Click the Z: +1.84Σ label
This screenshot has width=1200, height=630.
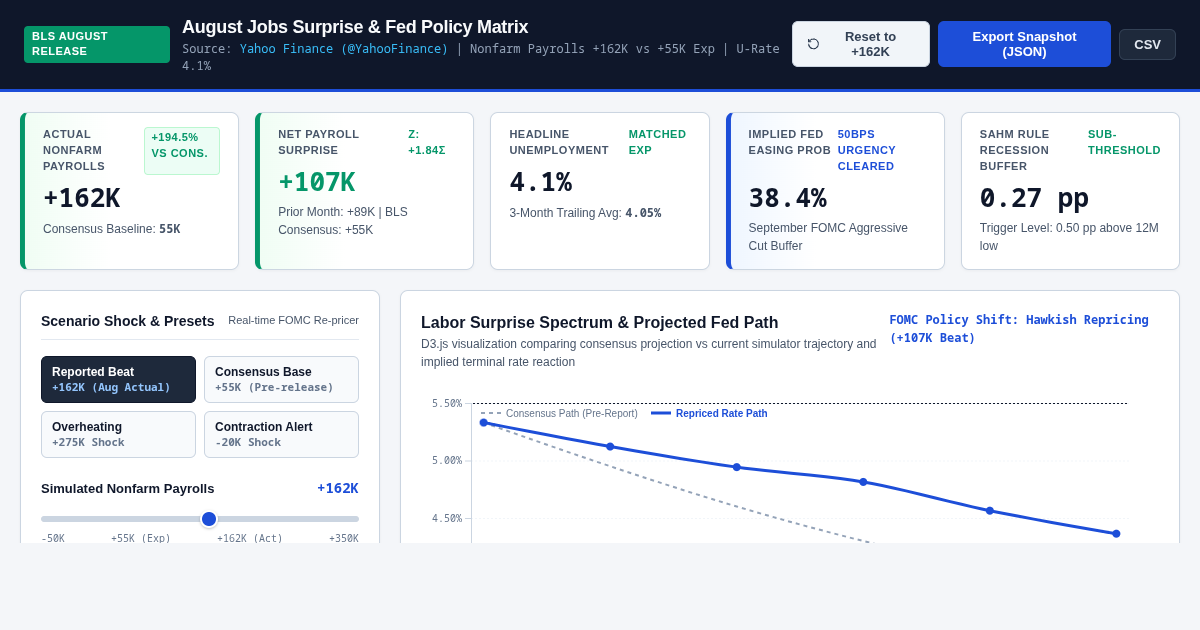[427, 142]
